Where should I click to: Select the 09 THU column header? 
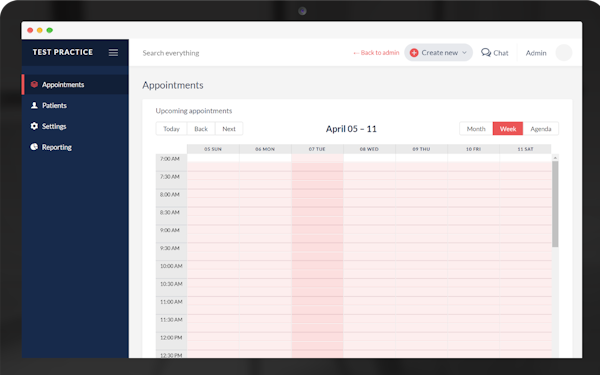421,149
